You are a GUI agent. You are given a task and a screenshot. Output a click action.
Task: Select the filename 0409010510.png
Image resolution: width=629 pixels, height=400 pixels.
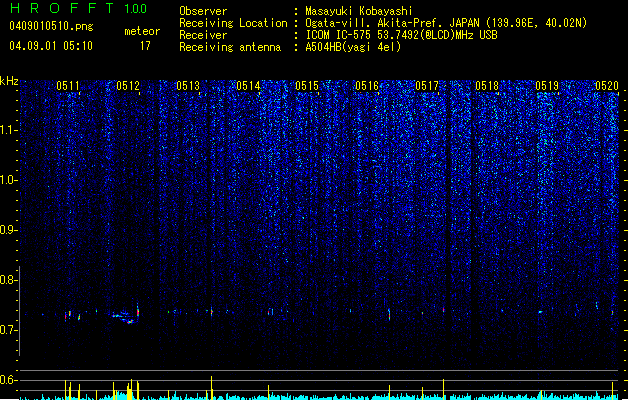pyautogui.click(x=51, y=26)
